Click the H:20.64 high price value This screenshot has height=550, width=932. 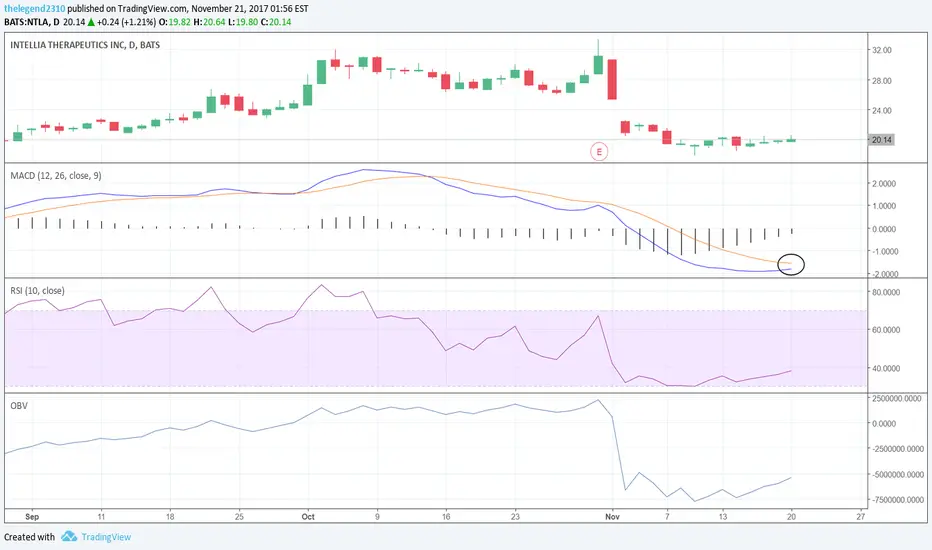pos(210,22)
